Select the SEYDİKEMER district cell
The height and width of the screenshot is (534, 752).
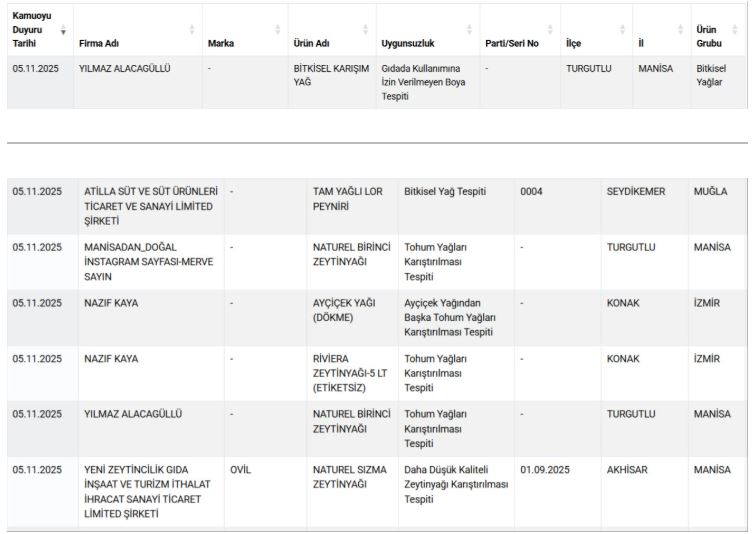click(x=635, y=192)
